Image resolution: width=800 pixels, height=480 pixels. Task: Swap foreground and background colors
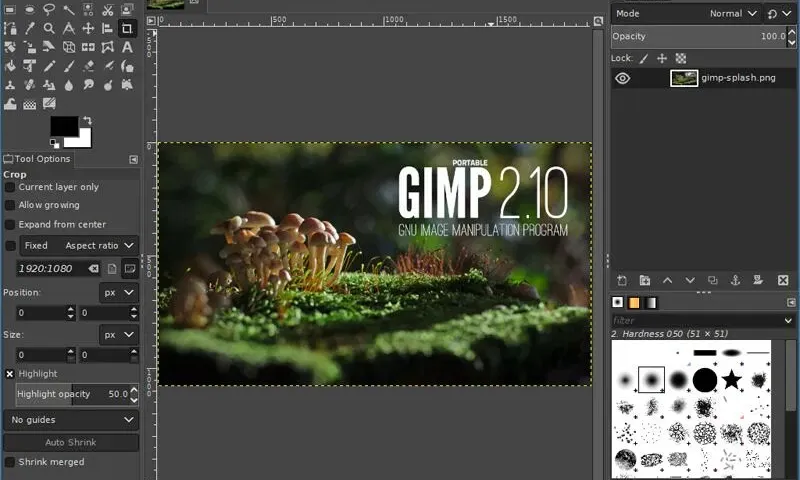tap(87, 120)
